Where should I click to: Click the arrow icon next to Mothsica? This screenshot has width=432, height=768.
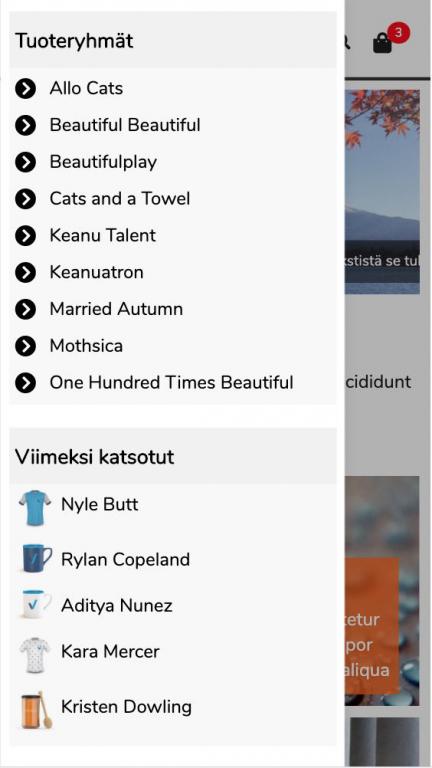point(25,346)
